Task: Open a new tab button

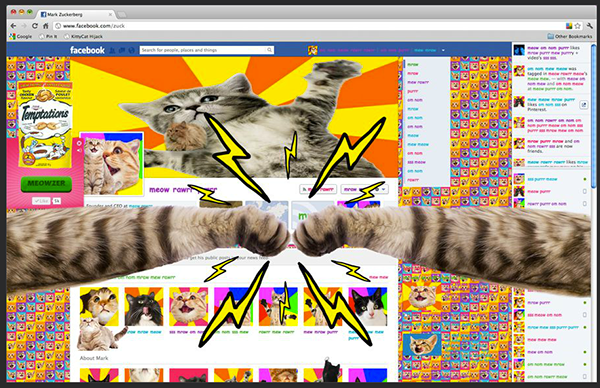Action: pyautogui.click(x=122, y=15)
